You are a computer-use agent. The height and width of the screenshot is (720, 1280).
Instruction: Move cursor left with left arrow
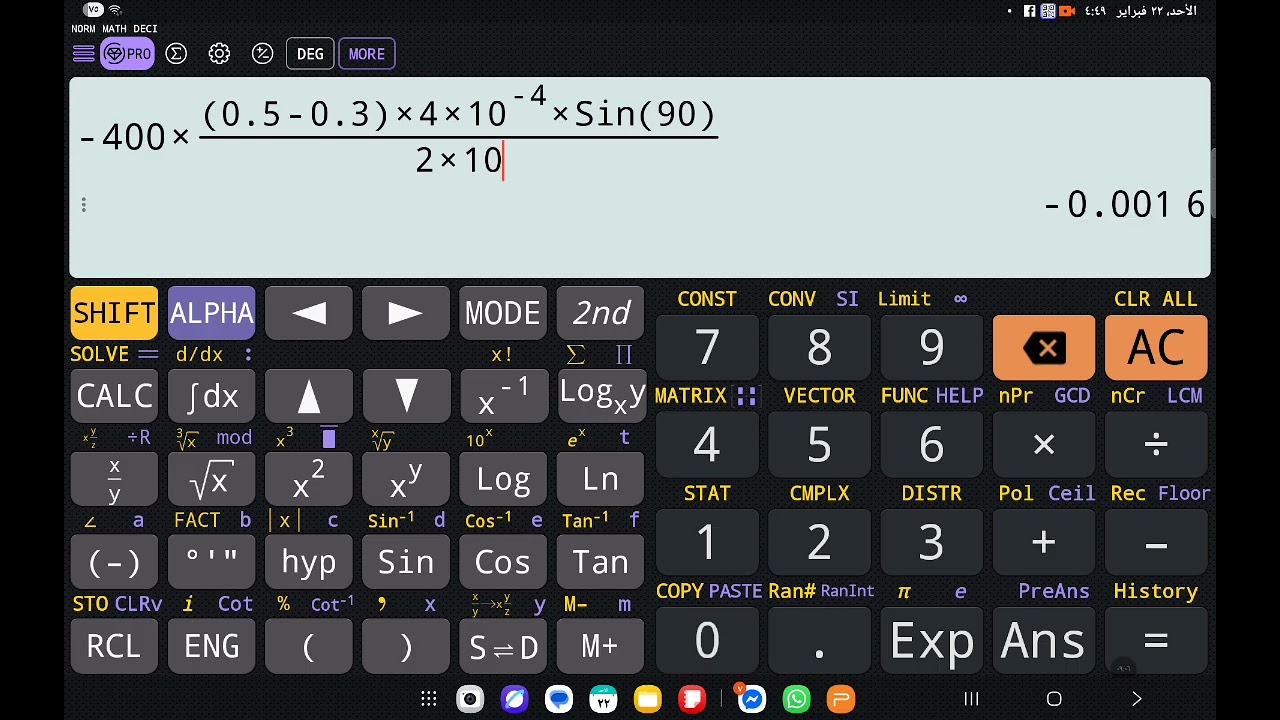pyautogui.click(x=309, y=313)
